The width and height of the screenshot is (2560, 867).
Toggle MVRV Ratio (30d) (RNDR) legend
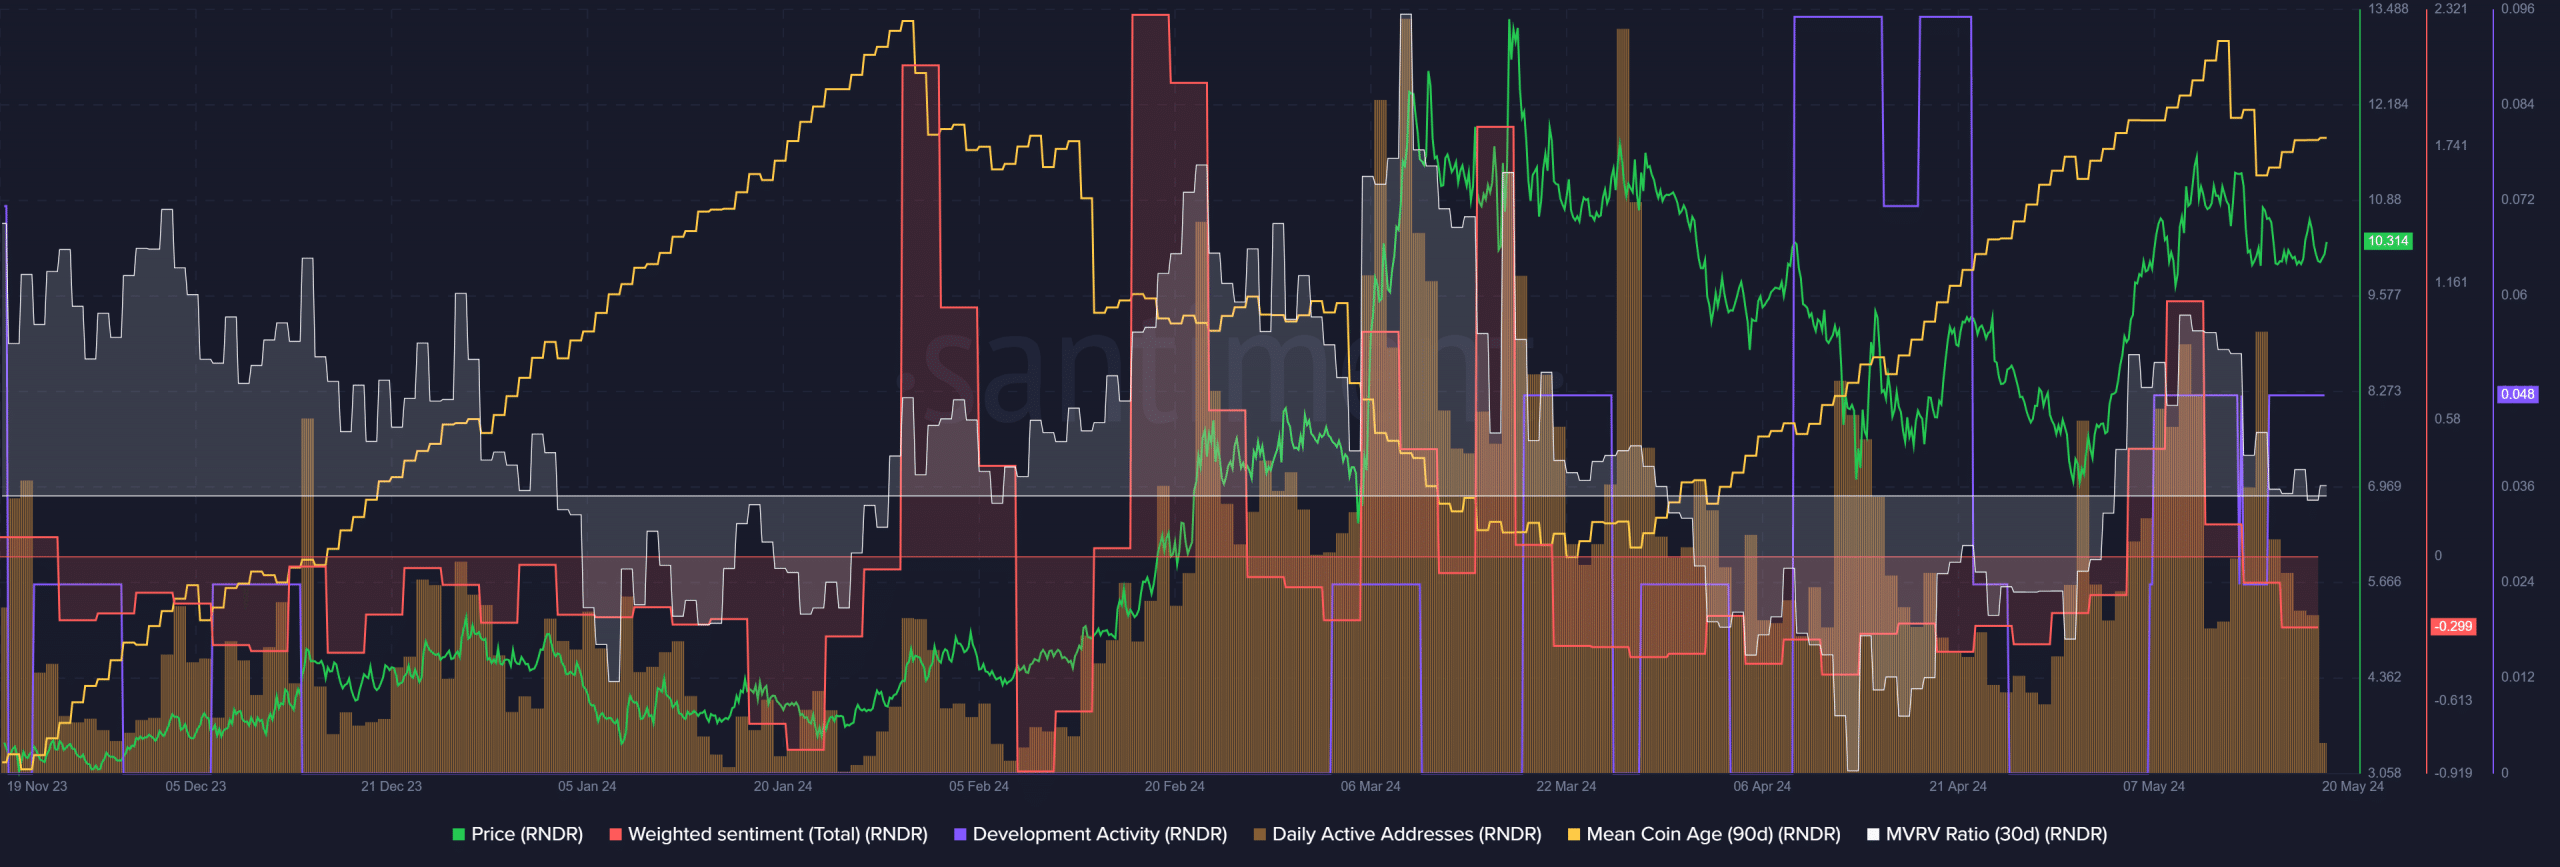click(1987, 834)
